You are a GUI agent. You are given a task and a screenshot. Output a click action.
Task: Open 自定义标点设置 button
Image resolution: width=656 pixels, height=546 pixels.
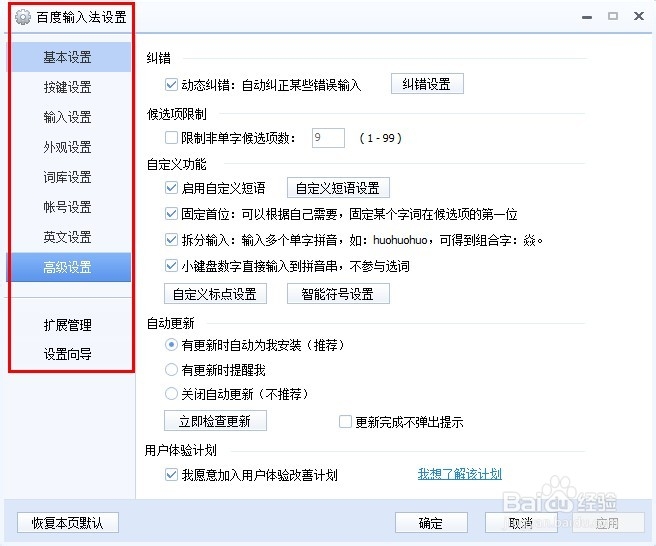click(215, 294)
